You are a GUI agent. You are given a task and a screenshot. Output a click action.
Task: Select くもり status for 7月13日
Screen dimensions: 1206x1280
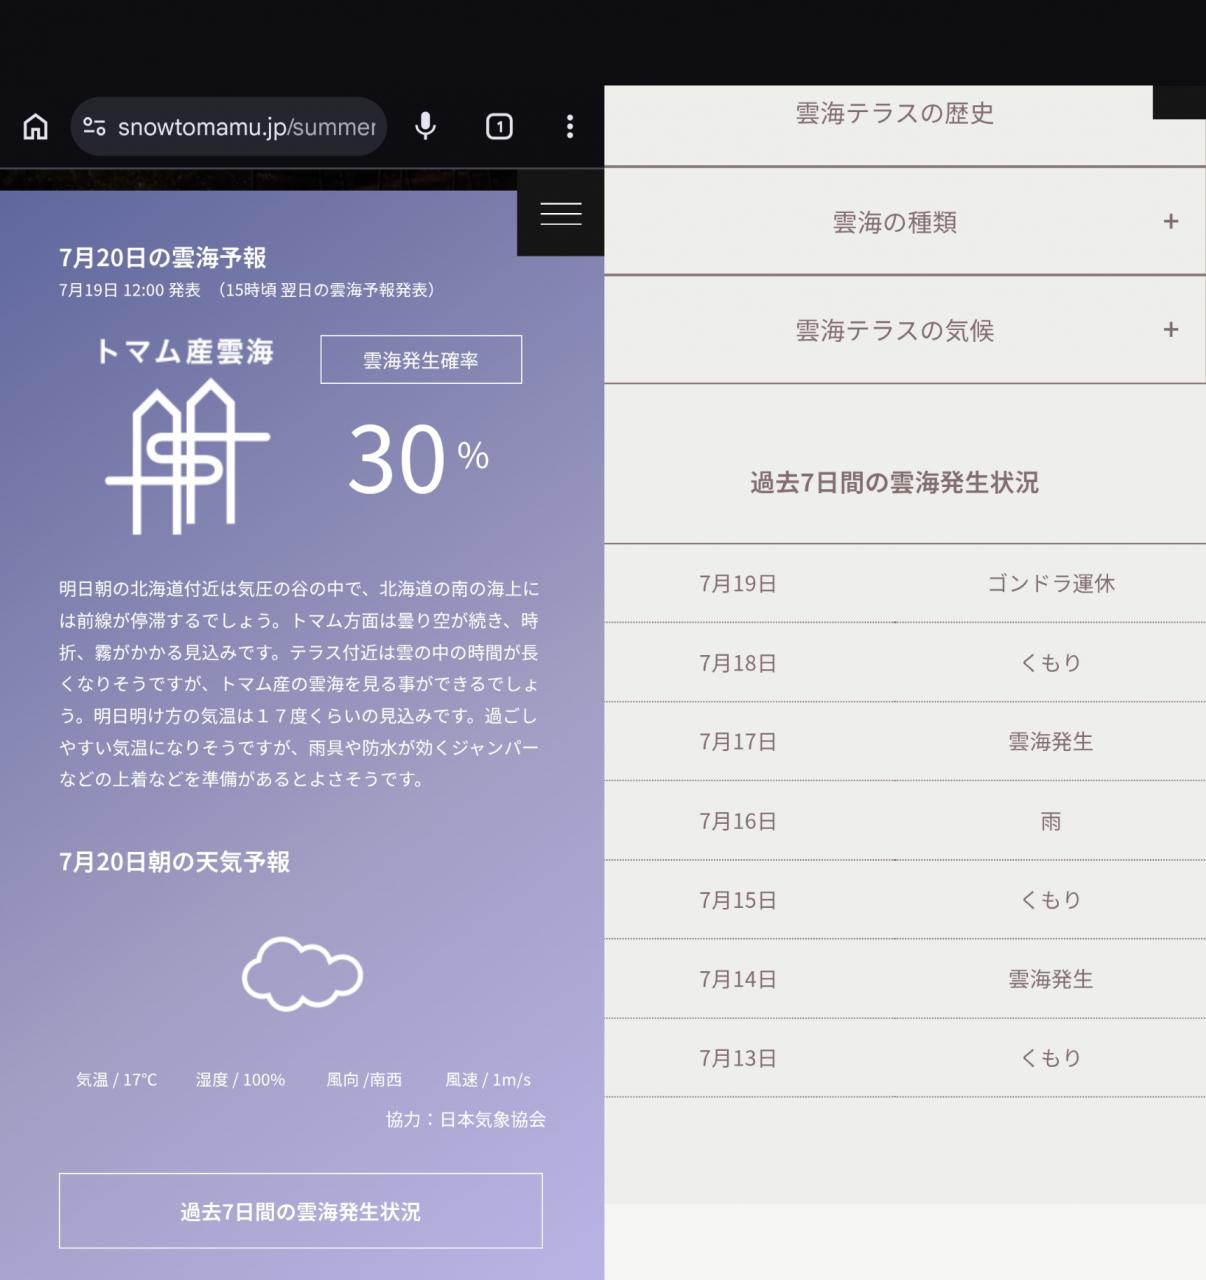coord(1051,1058)
